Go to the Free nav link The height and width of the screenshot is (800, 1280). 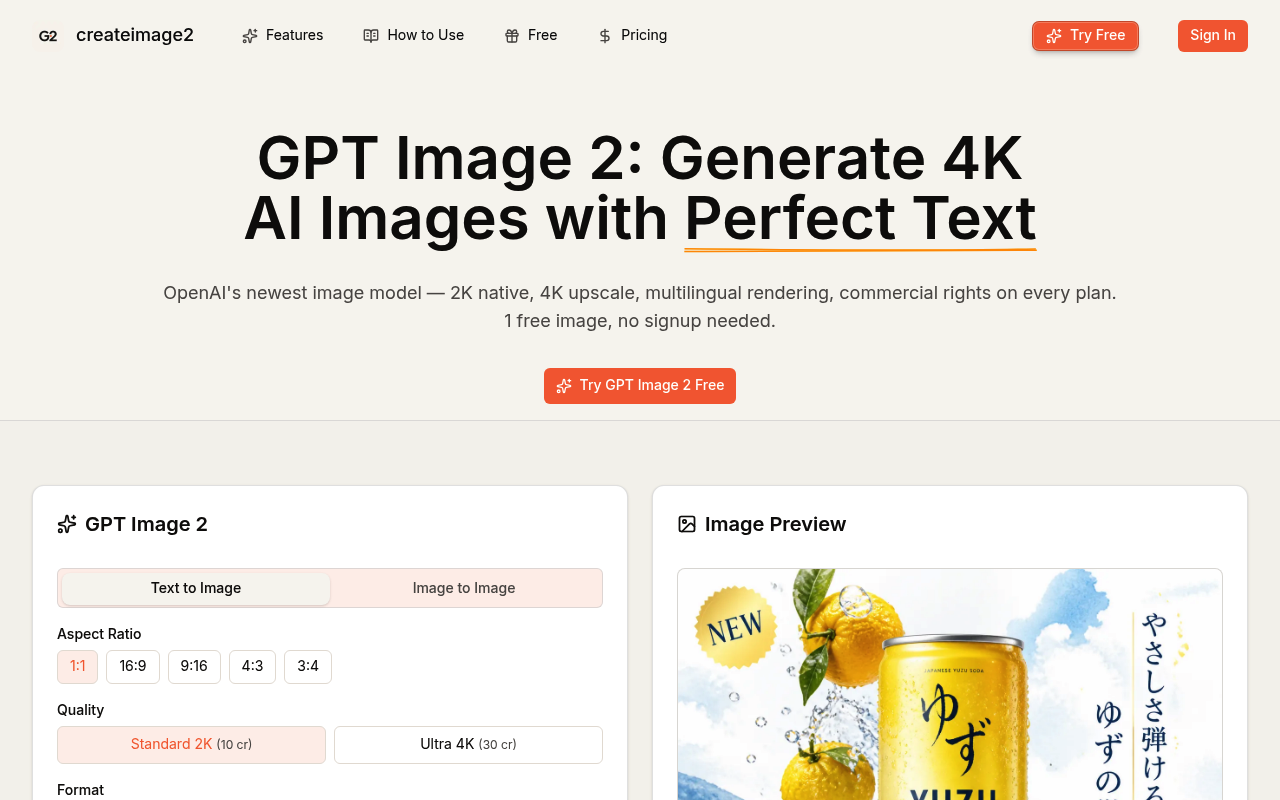click(531, 35)
